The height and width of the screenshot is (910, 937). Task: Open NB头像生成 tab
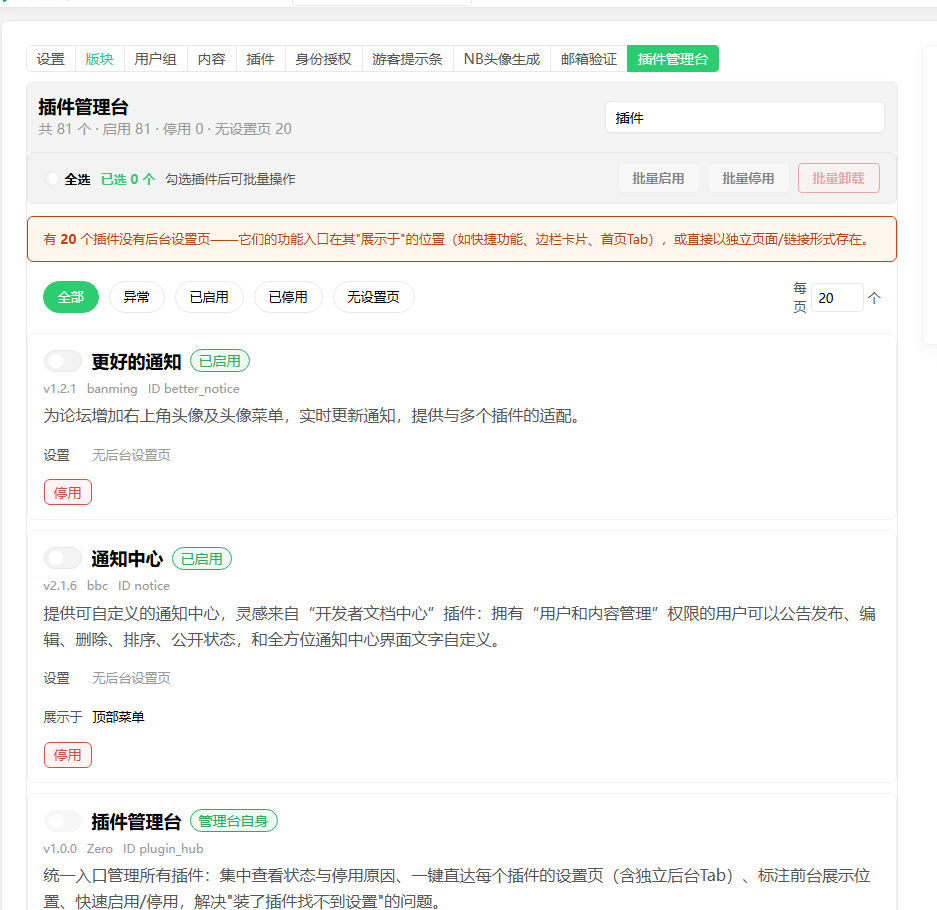click(502, 59)
